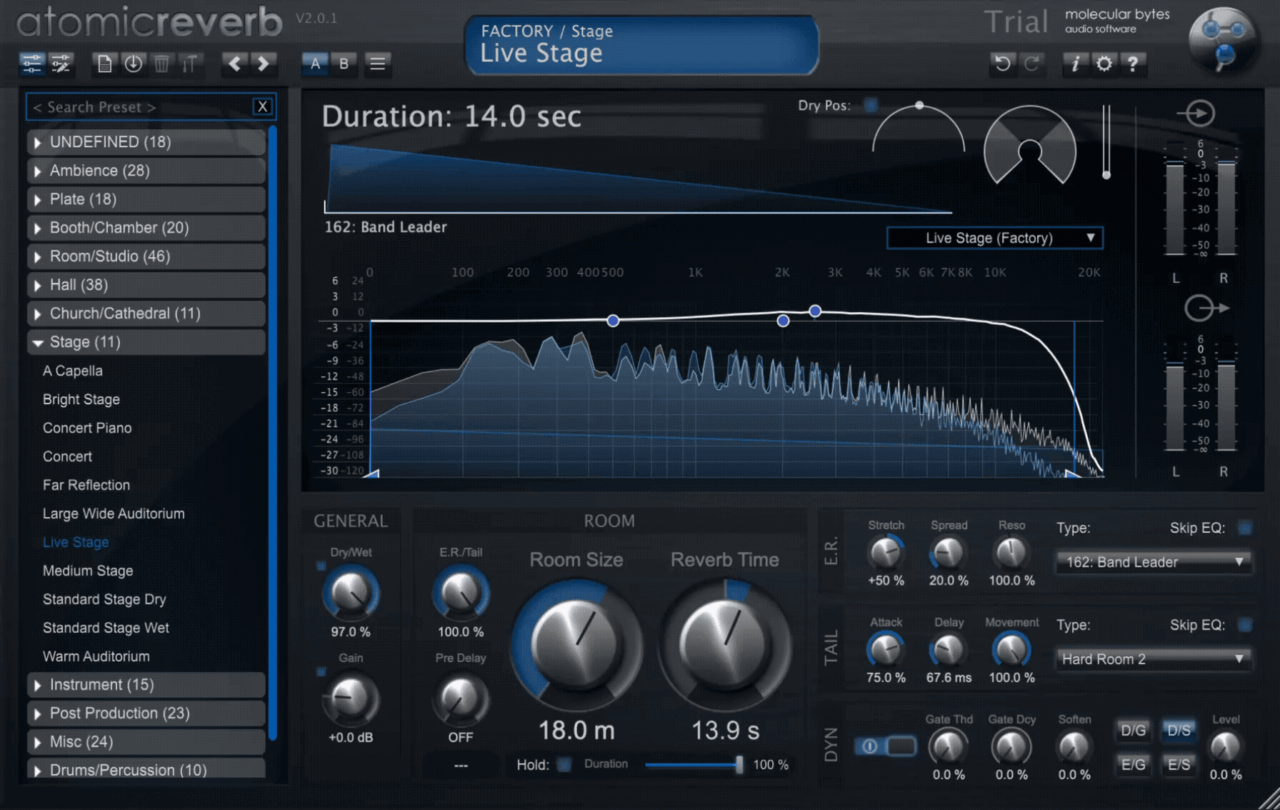This screenshot has height=810, width=1280.
Task: Select the Concert Piano preset
Action: 87,428
